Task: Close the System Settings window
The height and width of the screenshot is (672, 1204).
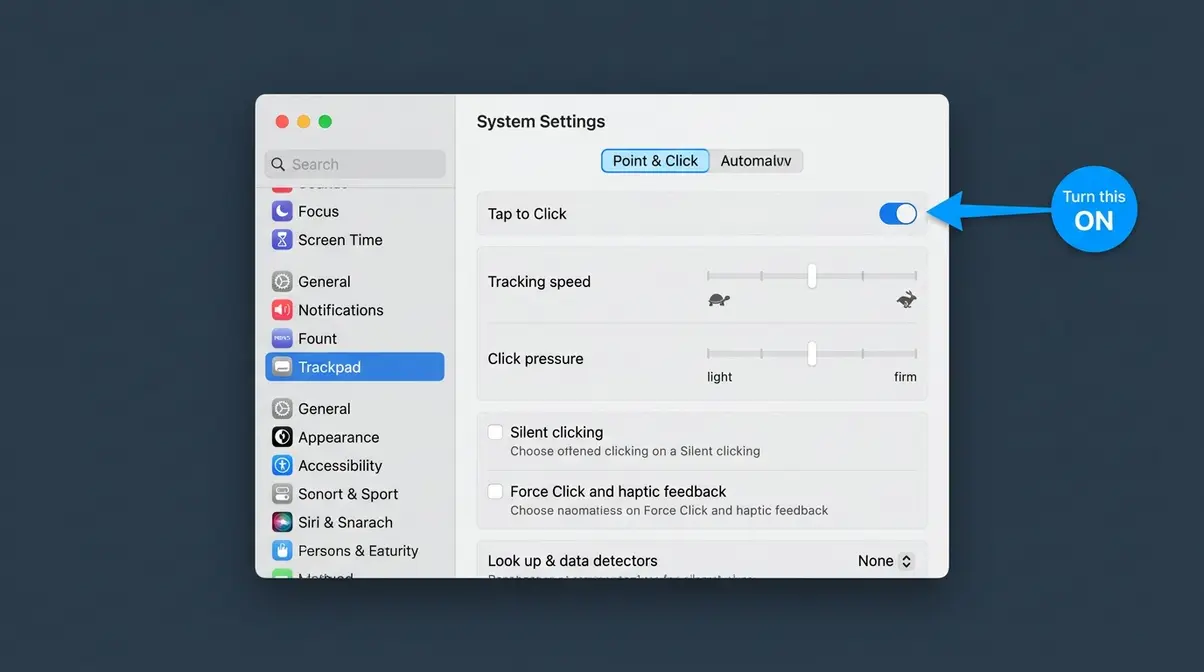Action: coord(282,122)
